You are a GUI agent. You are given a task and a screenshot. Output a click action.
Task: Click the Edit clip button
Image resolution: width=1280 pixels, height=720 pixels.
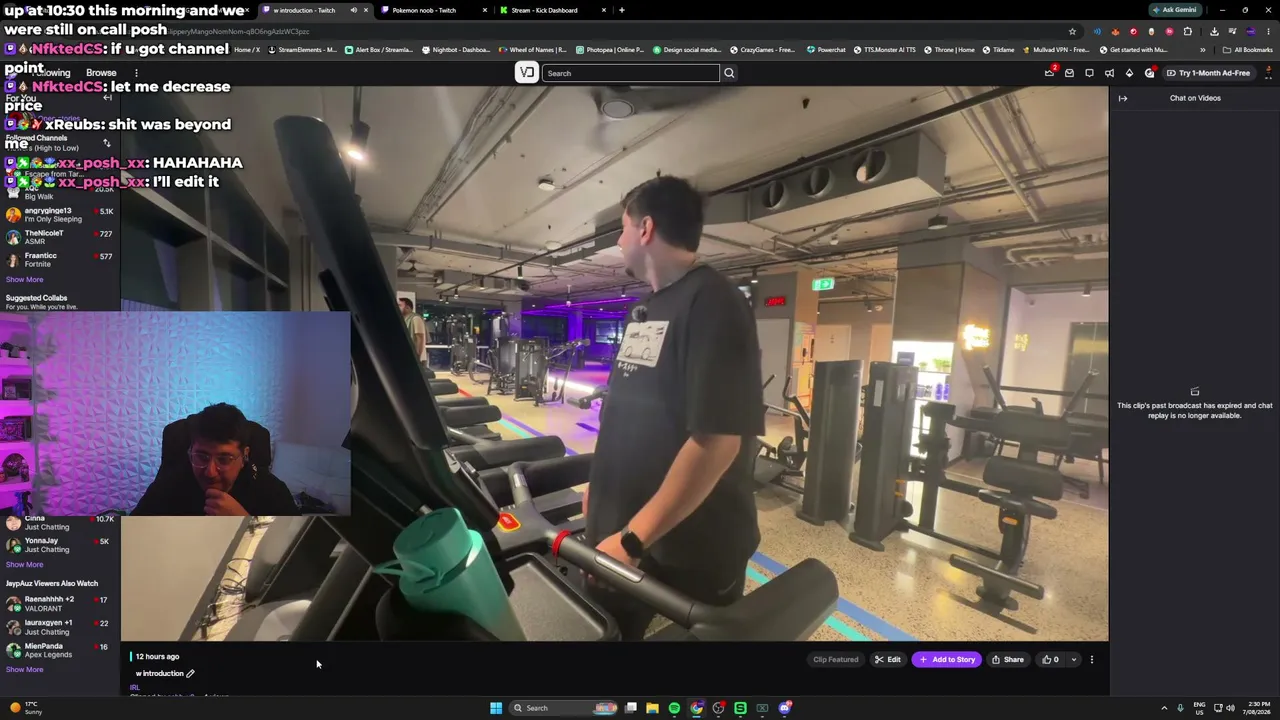pyautogui.click(x=888, y=660)
